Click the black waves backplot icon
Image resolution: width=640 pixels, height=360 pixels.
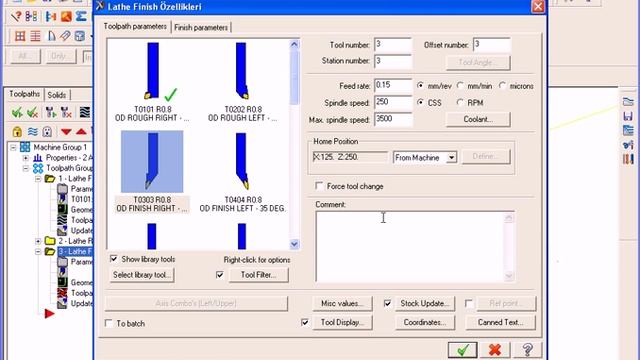click(x=84, y=112)
